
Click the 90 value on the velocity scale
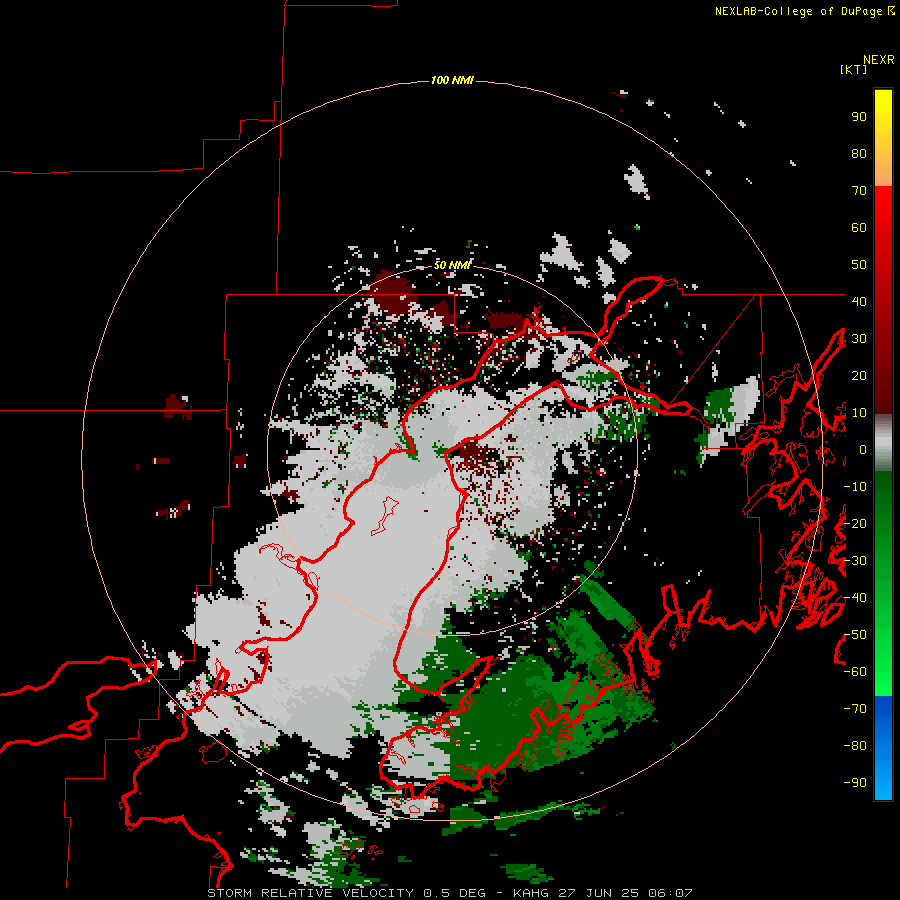859,117
